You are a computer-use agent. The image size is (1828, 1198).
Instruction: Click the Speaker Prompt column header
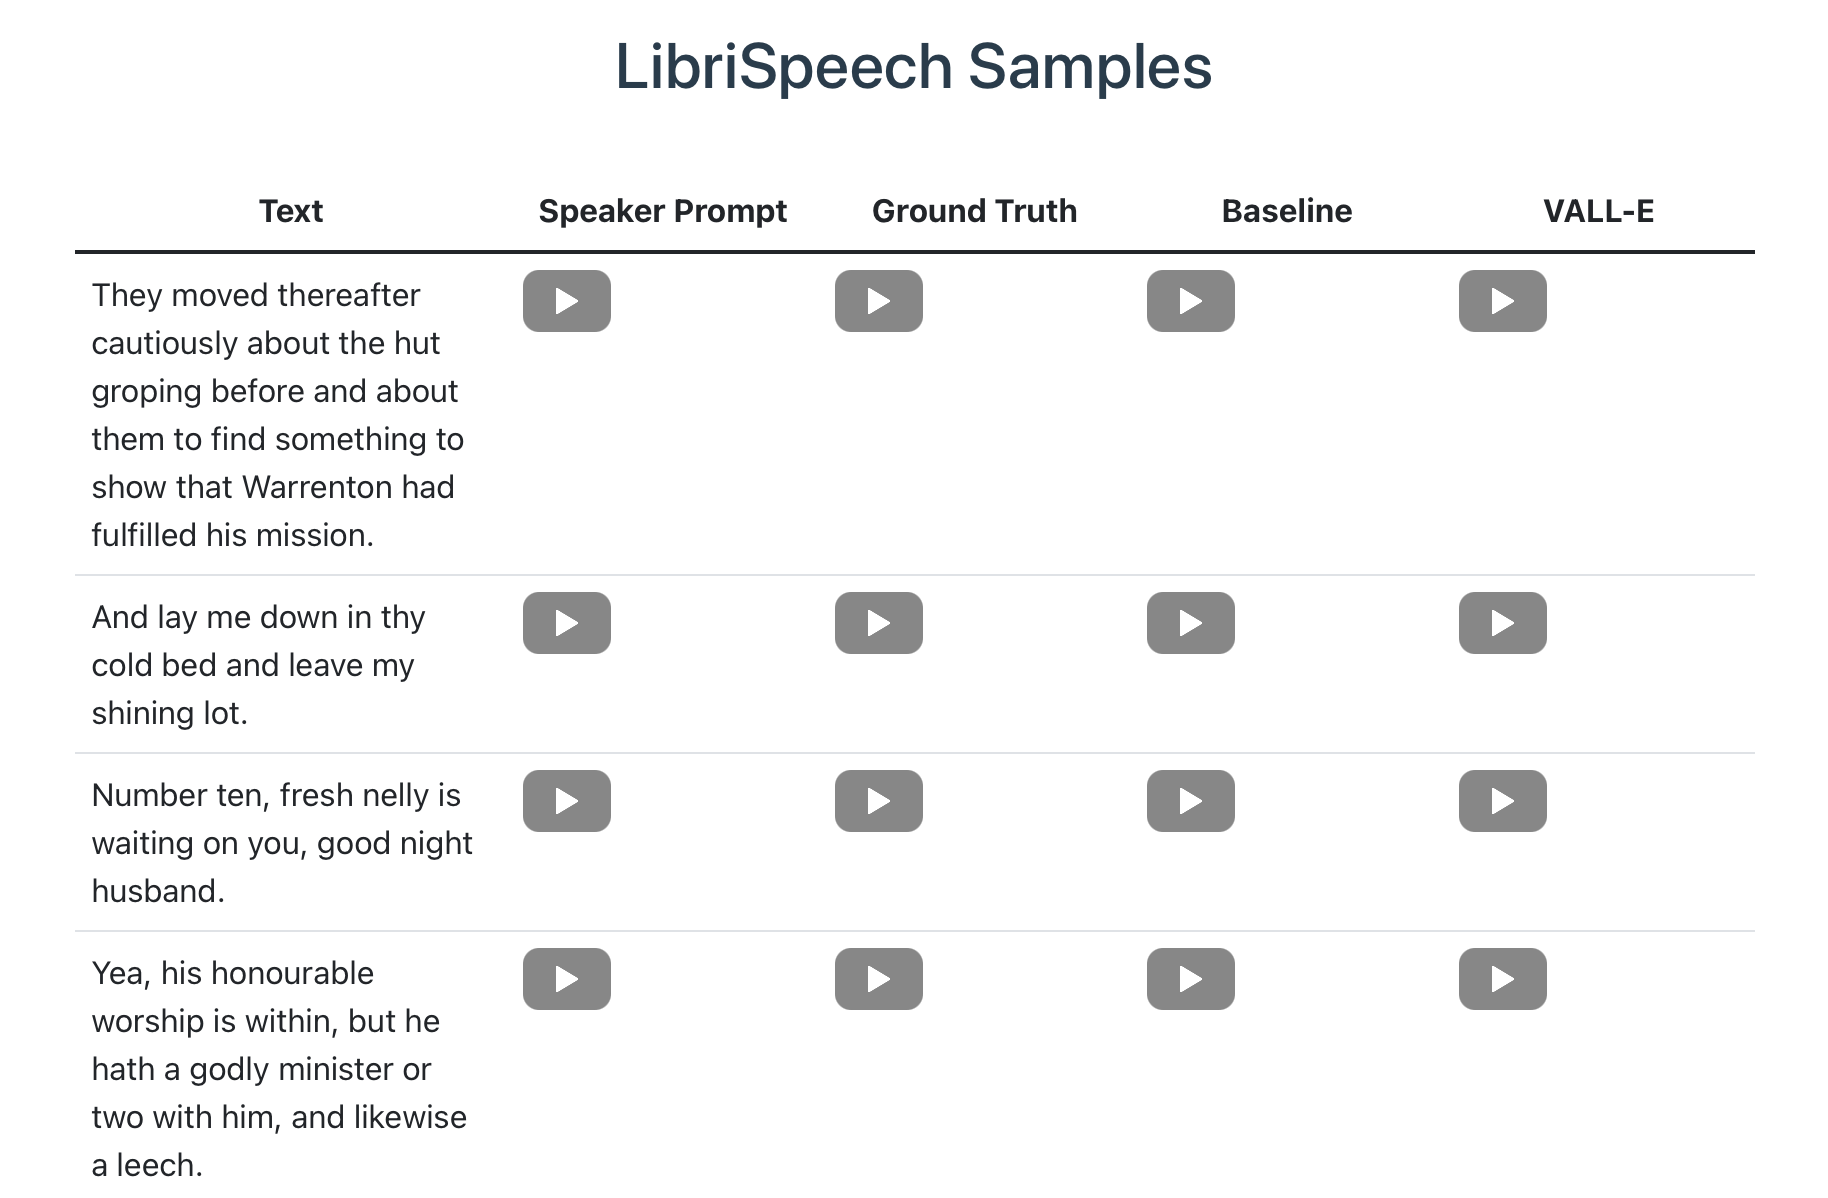(662, 211)
